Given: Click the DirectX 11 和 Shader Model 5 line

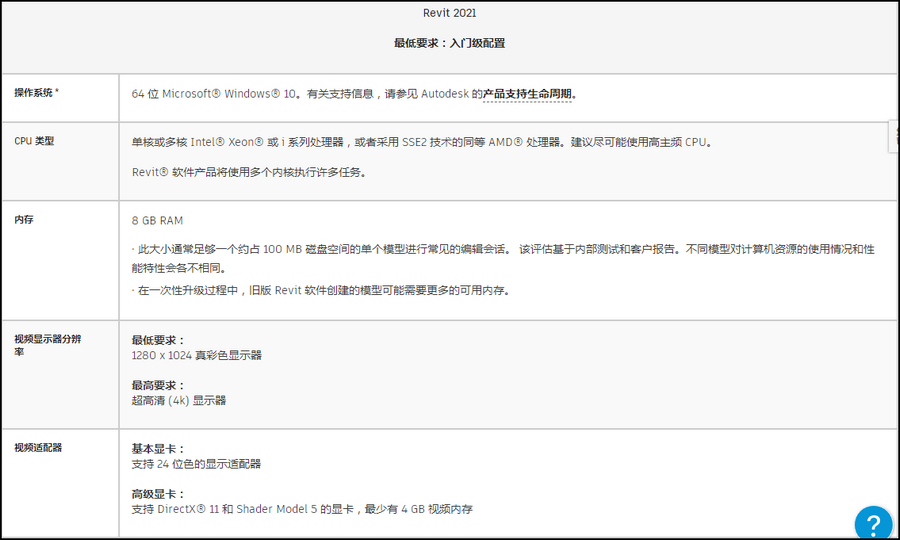Looking at the screenshot, I should tap(302, 509).
